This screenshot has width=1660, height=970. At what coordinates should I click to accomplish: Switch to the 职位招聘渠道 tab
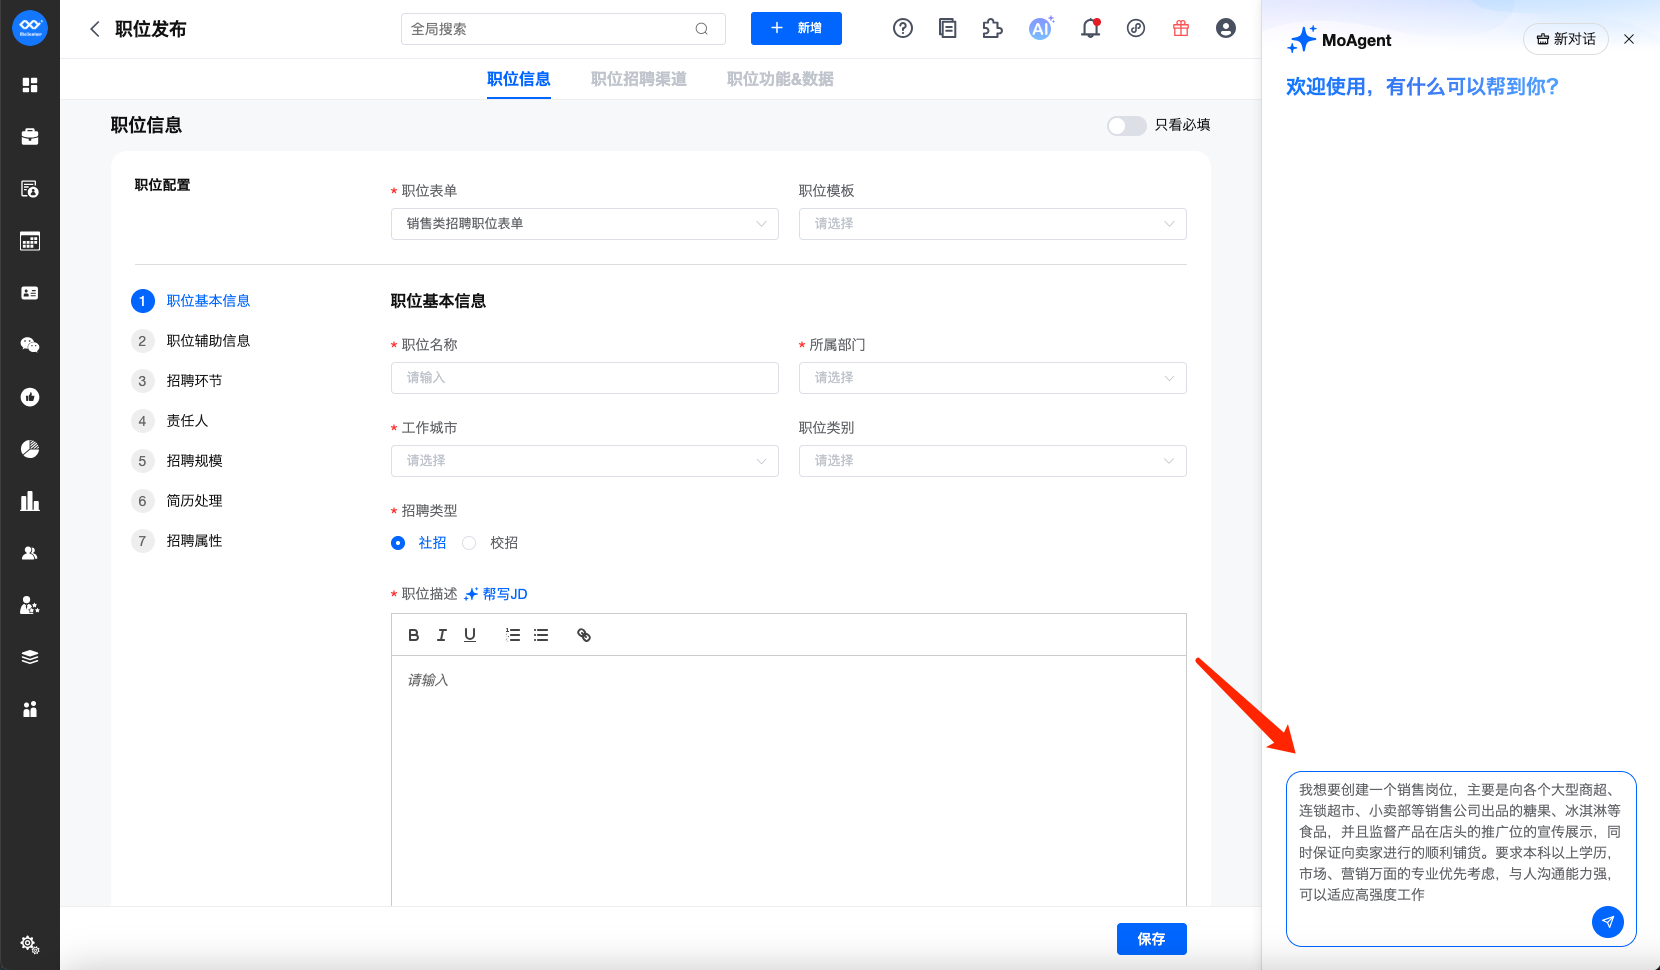click(639, 79)
